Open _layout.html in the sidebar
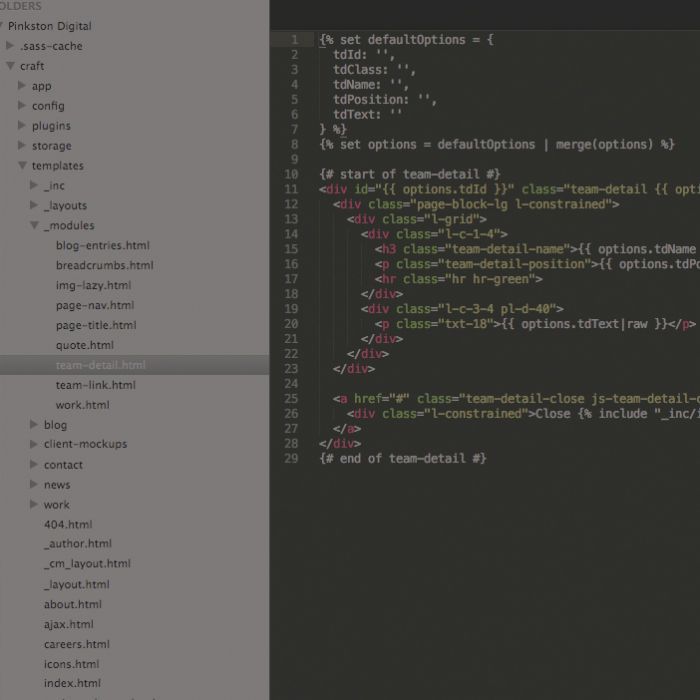 click(x=76, y=584)
